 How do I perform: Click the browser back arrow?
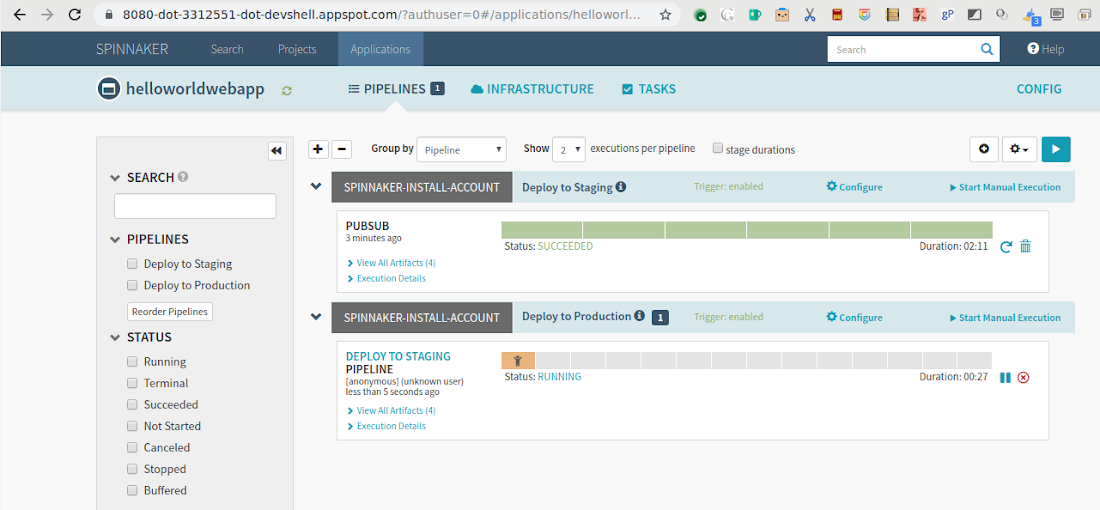pyautogui.click(x=19, y=15)
